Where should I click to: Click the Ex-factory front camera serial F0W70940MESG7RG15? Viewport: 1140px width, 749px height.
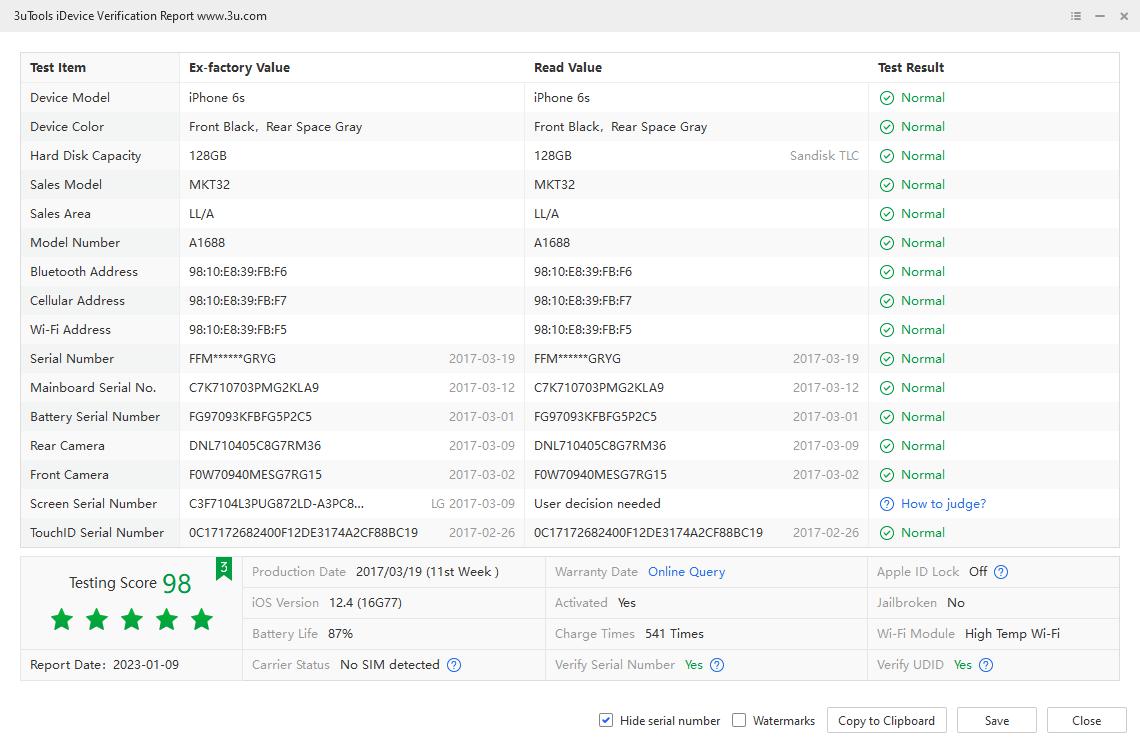[x=255, y=476]
